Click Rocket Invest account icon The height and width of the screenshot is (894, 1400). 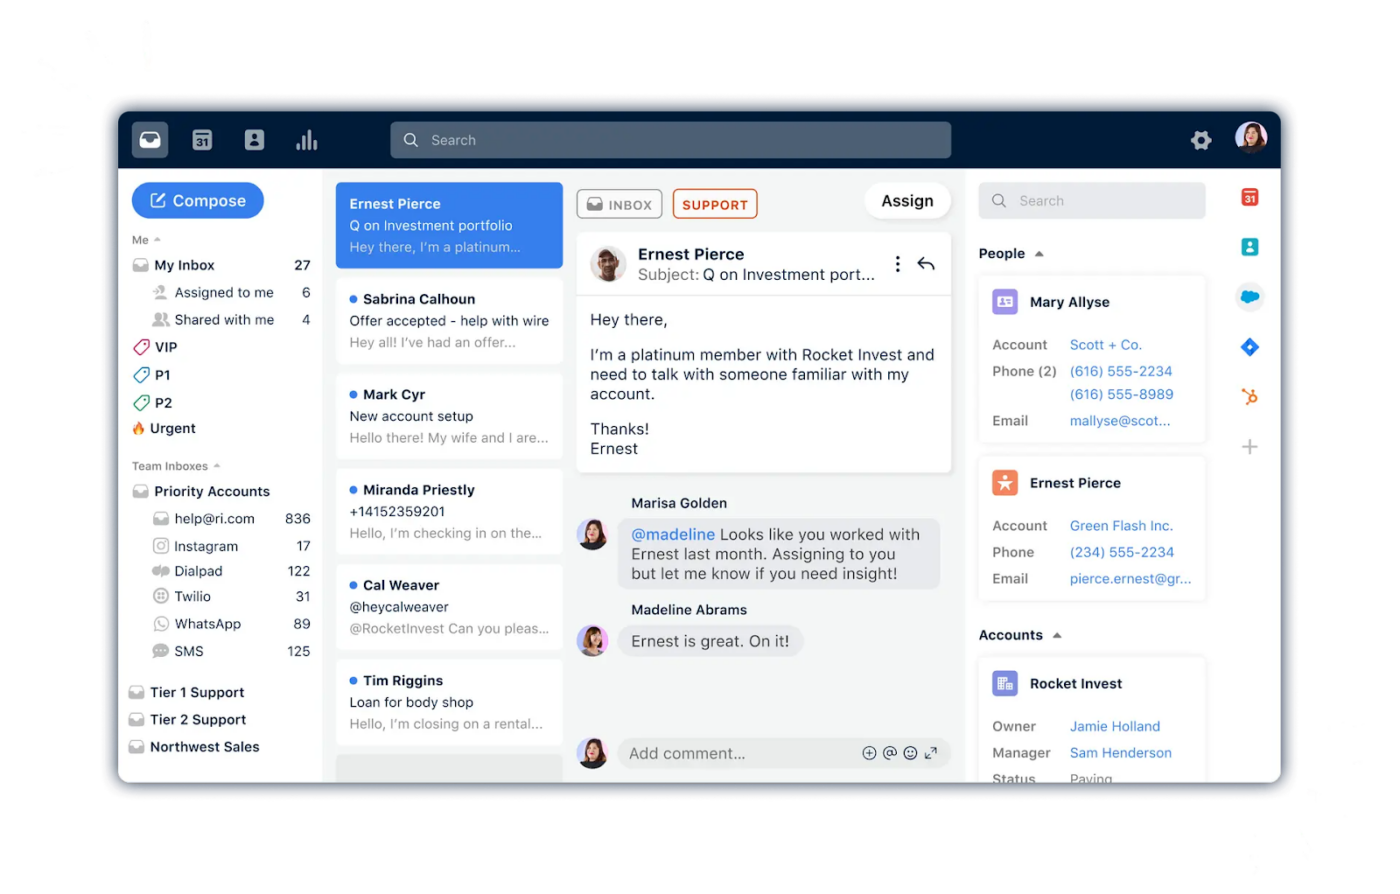pos(1005,684)
